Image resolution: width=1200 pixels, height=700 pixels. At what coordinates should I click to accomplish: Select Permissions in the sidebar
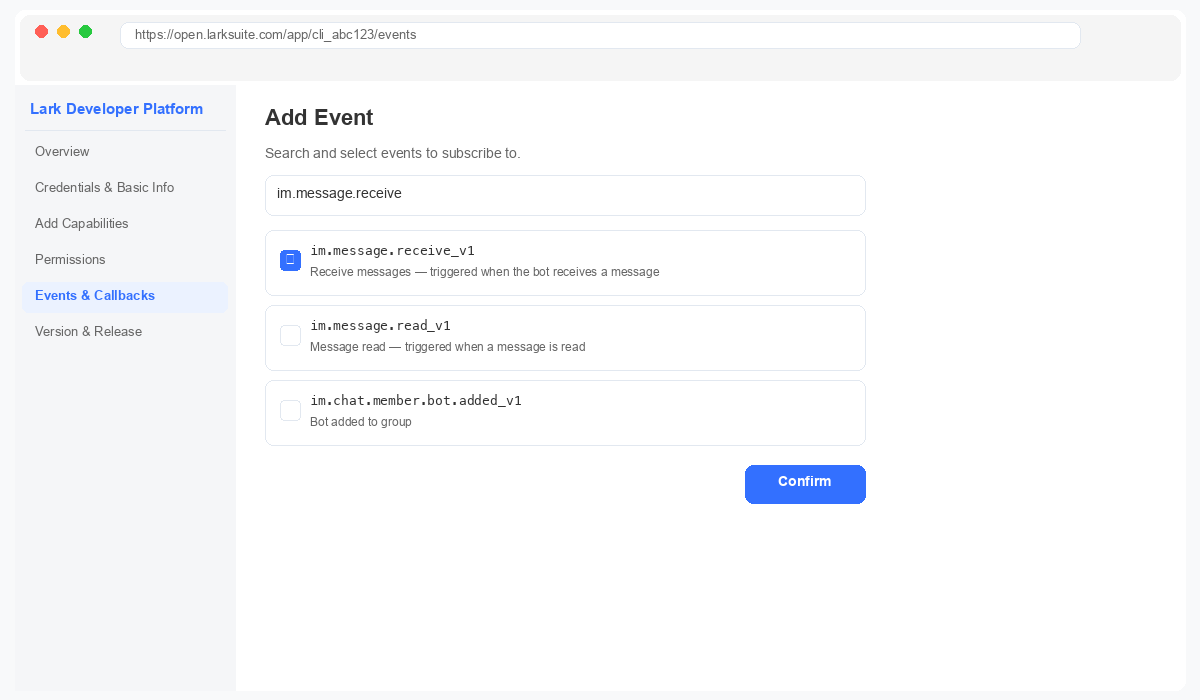(x=125, y=260)
